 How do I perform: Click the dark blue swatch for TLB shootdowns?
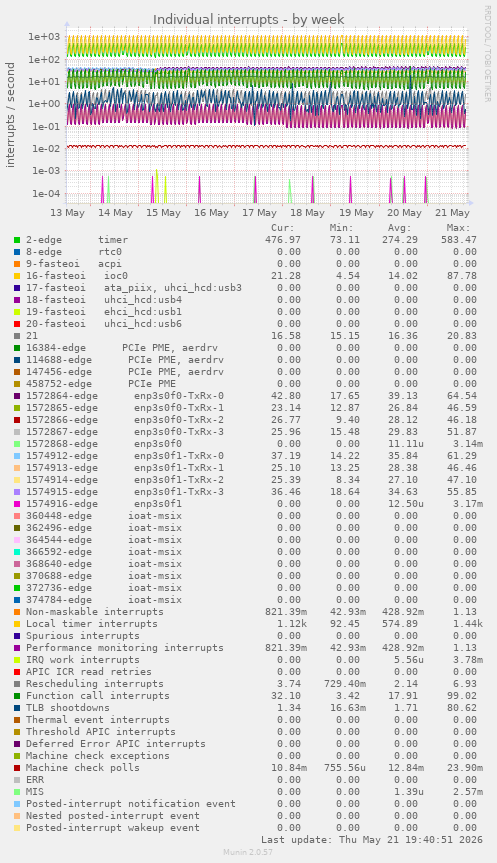pyautogui.click(x=17, y=708)
